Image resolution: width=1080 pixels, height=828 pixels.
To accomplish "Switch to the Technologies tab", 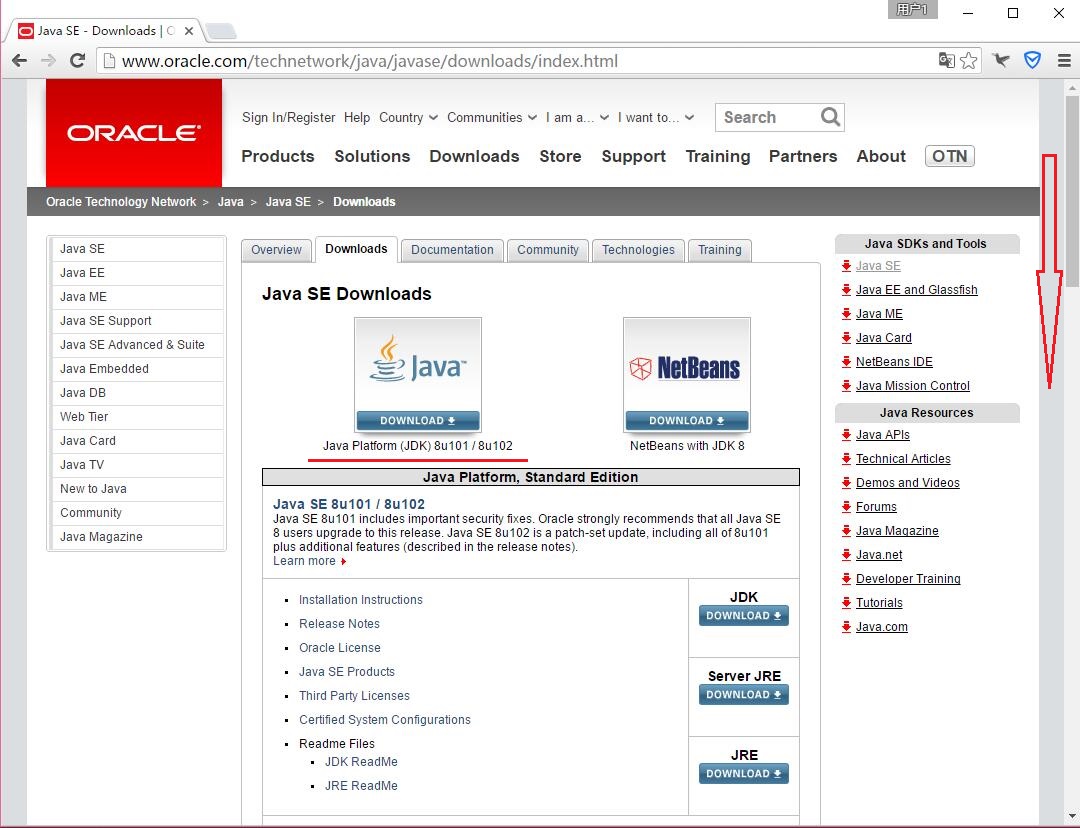I will 638,250.
